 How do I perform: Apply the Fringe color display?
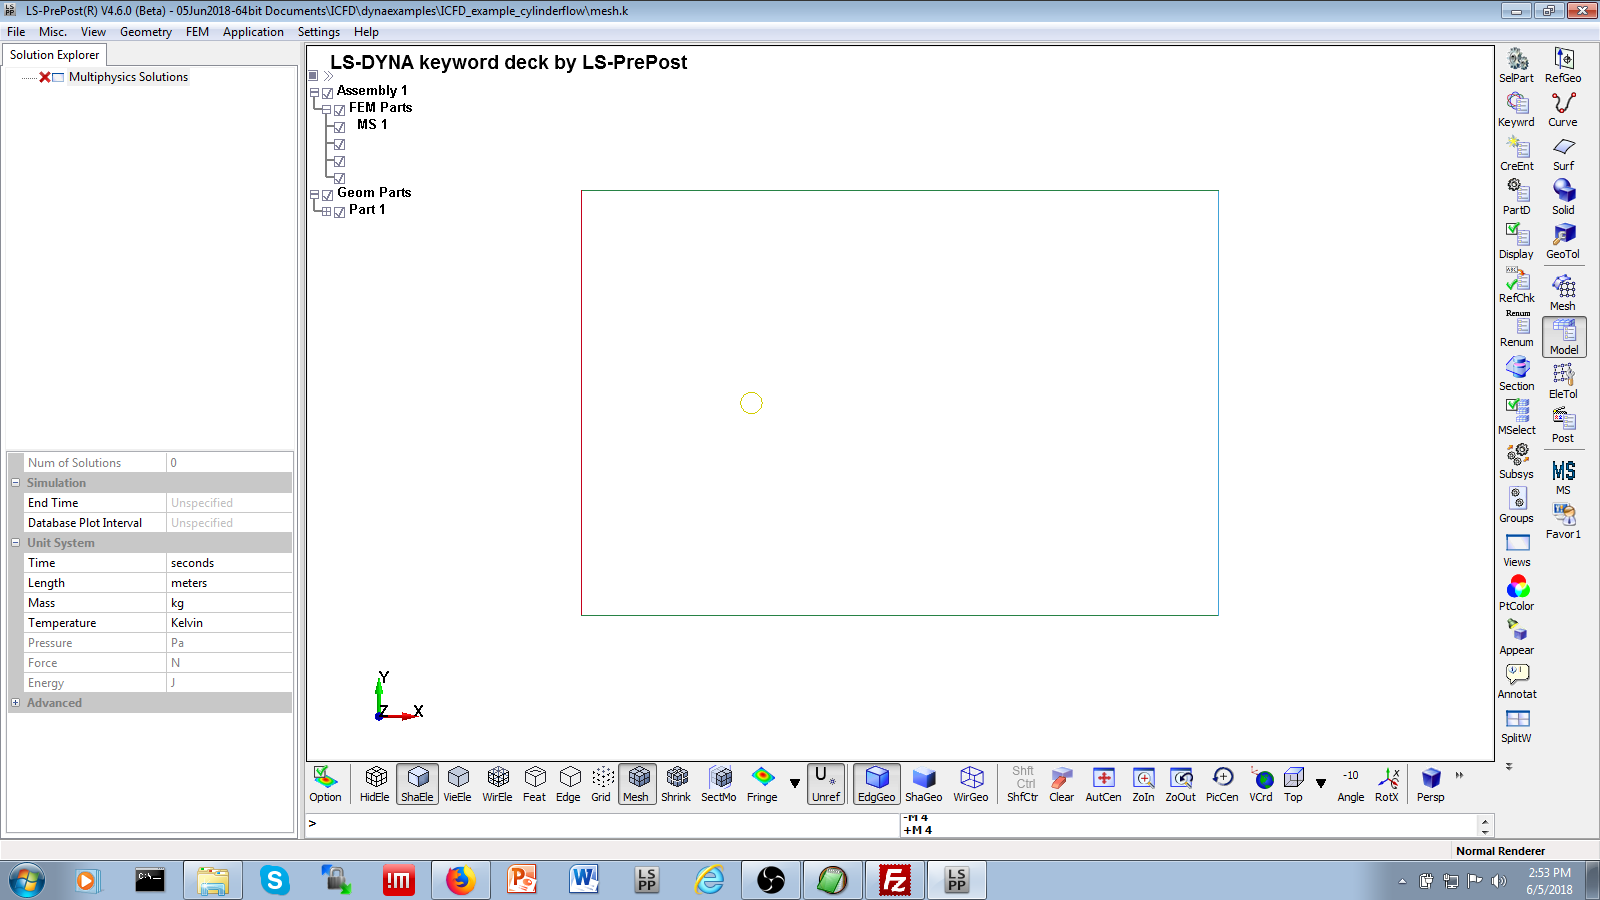[x=762, y=784]
